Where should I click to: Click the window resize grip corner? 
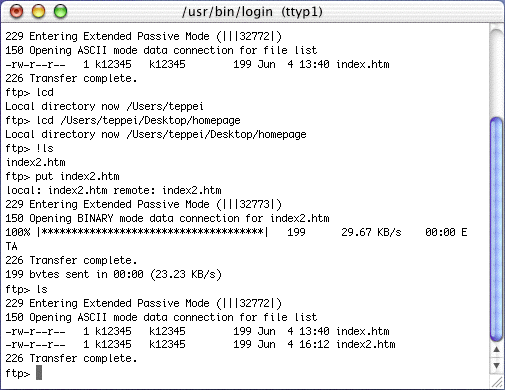(x=497, y=382)
